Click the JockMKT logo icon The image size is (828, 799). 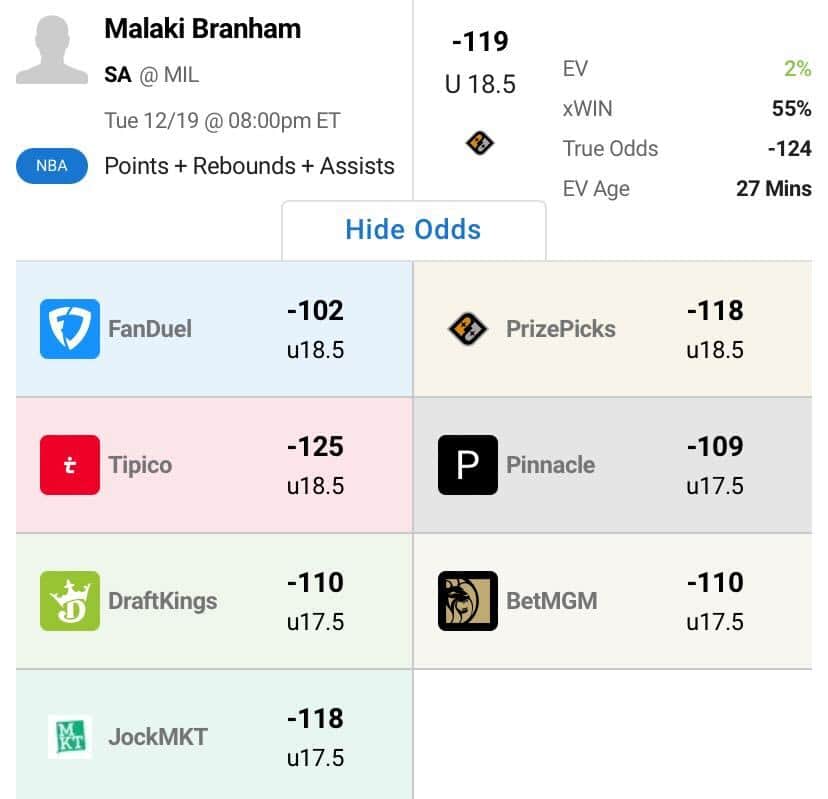click(70, 737)
